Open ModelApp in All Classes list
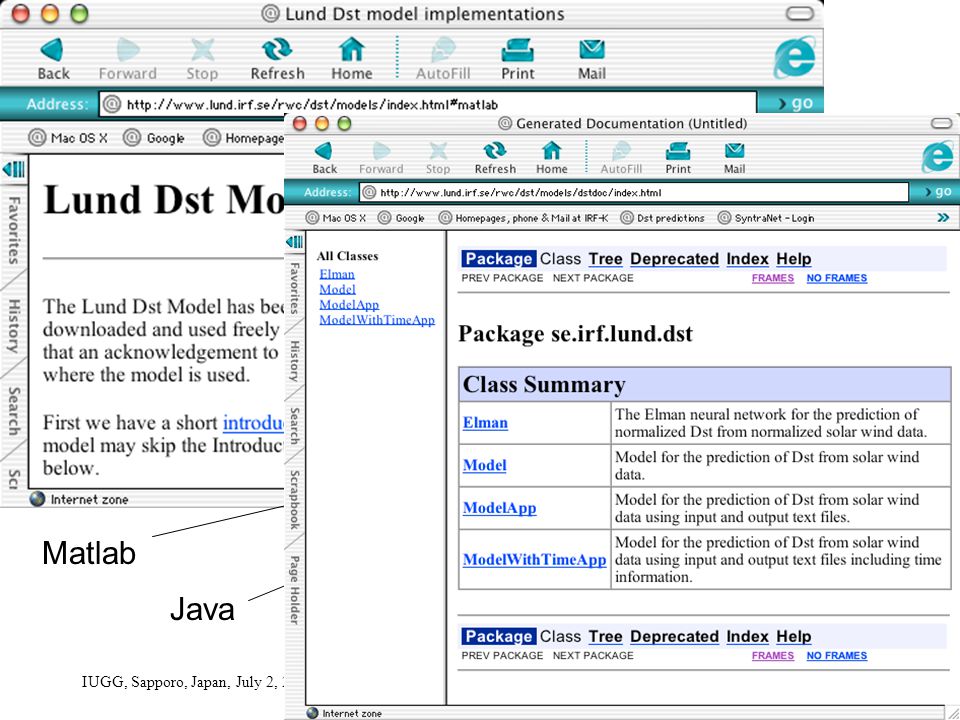960x720 pixels. [x=349, y=304]
